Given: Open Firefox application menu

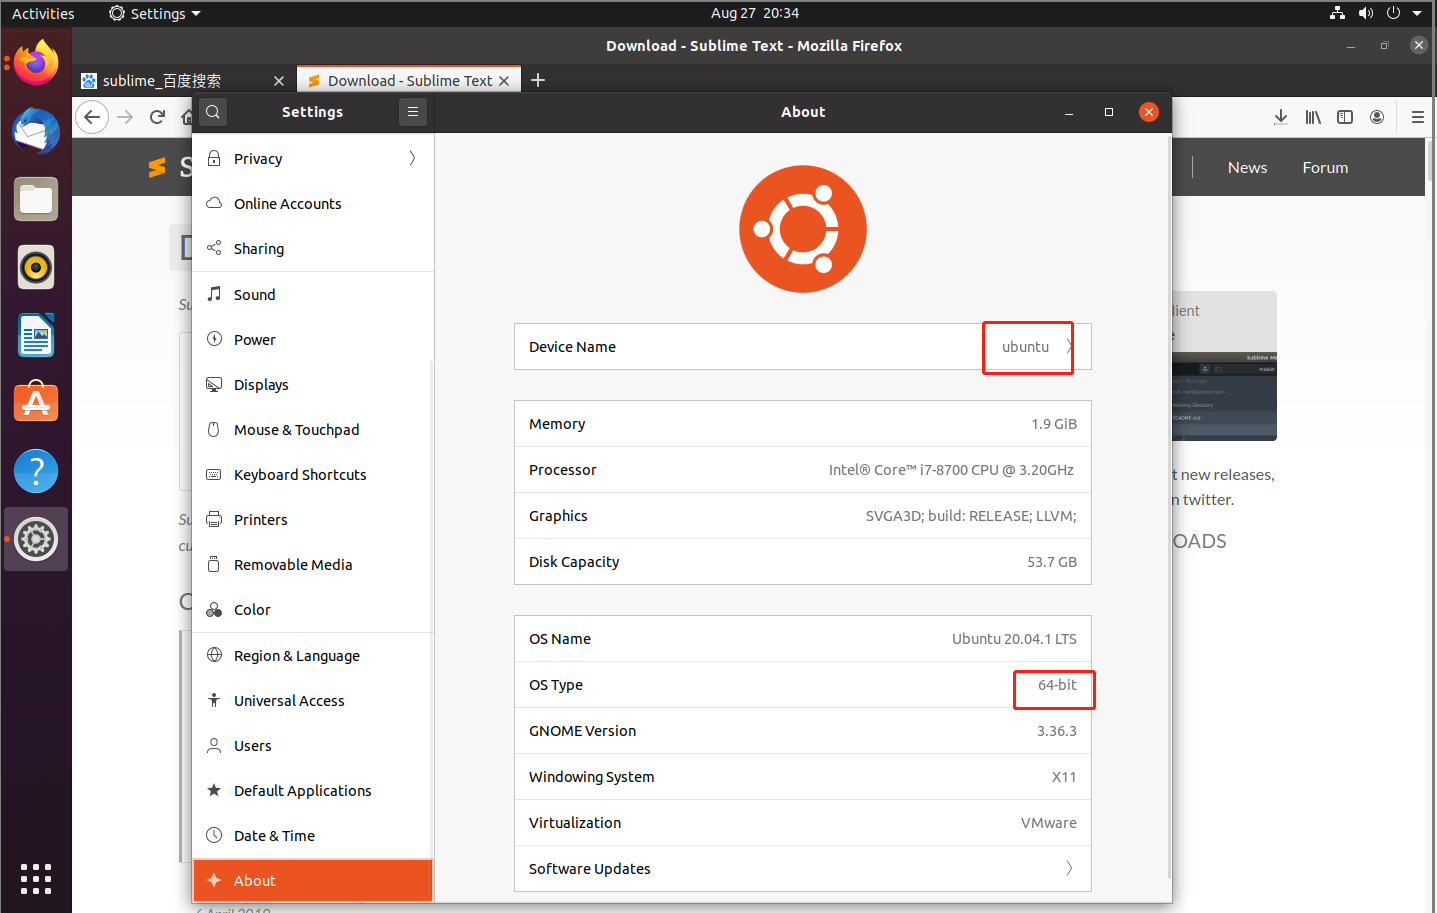Looking at the screenshot, I should pyautogui.click(x=1417, y=117).
